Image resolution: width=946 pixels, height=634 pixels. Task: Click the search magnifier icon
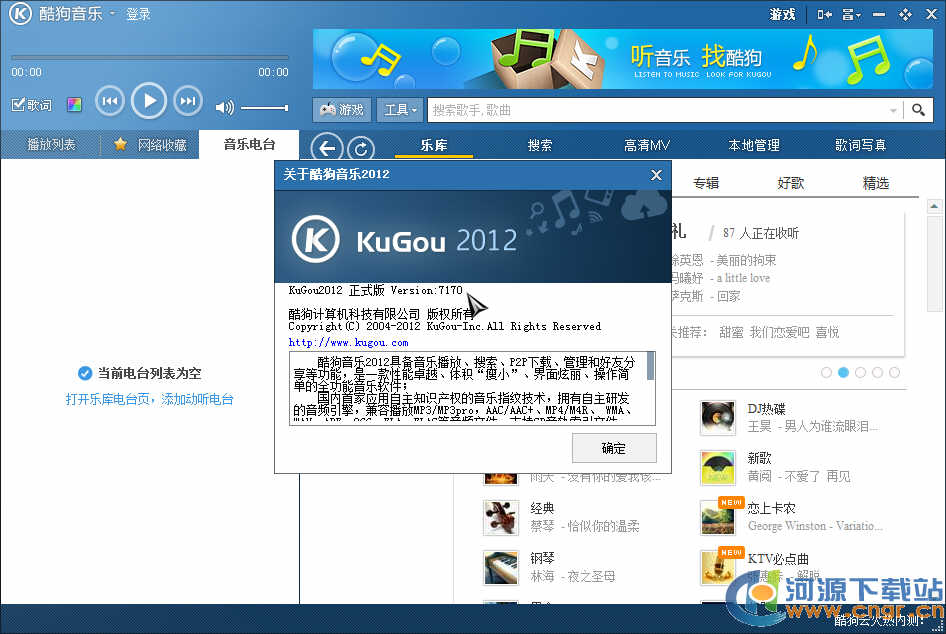[919, 110]
